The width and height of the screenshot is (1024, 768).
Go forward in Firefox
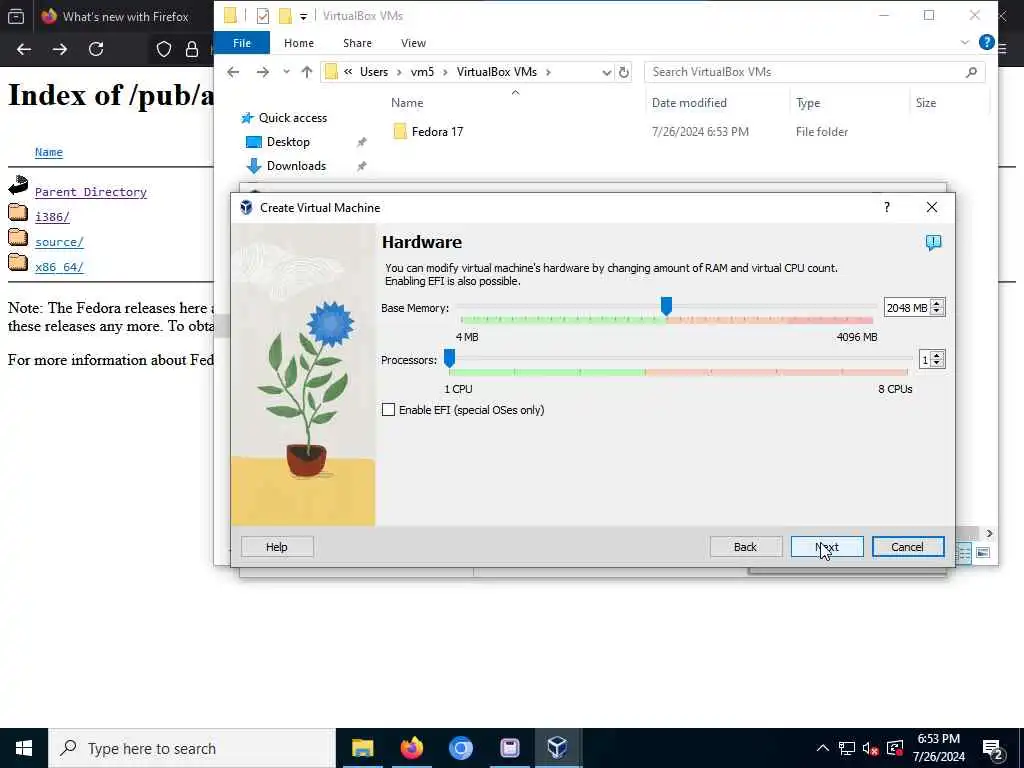pos(59,49)
